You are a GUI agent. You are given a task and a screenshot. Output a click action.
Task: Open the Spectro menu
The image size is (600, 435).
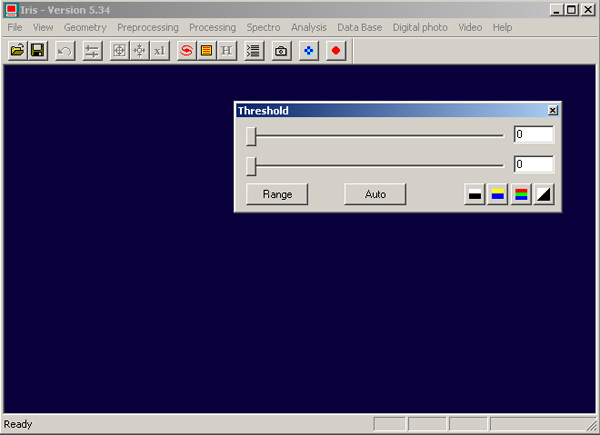click(263, 28)
